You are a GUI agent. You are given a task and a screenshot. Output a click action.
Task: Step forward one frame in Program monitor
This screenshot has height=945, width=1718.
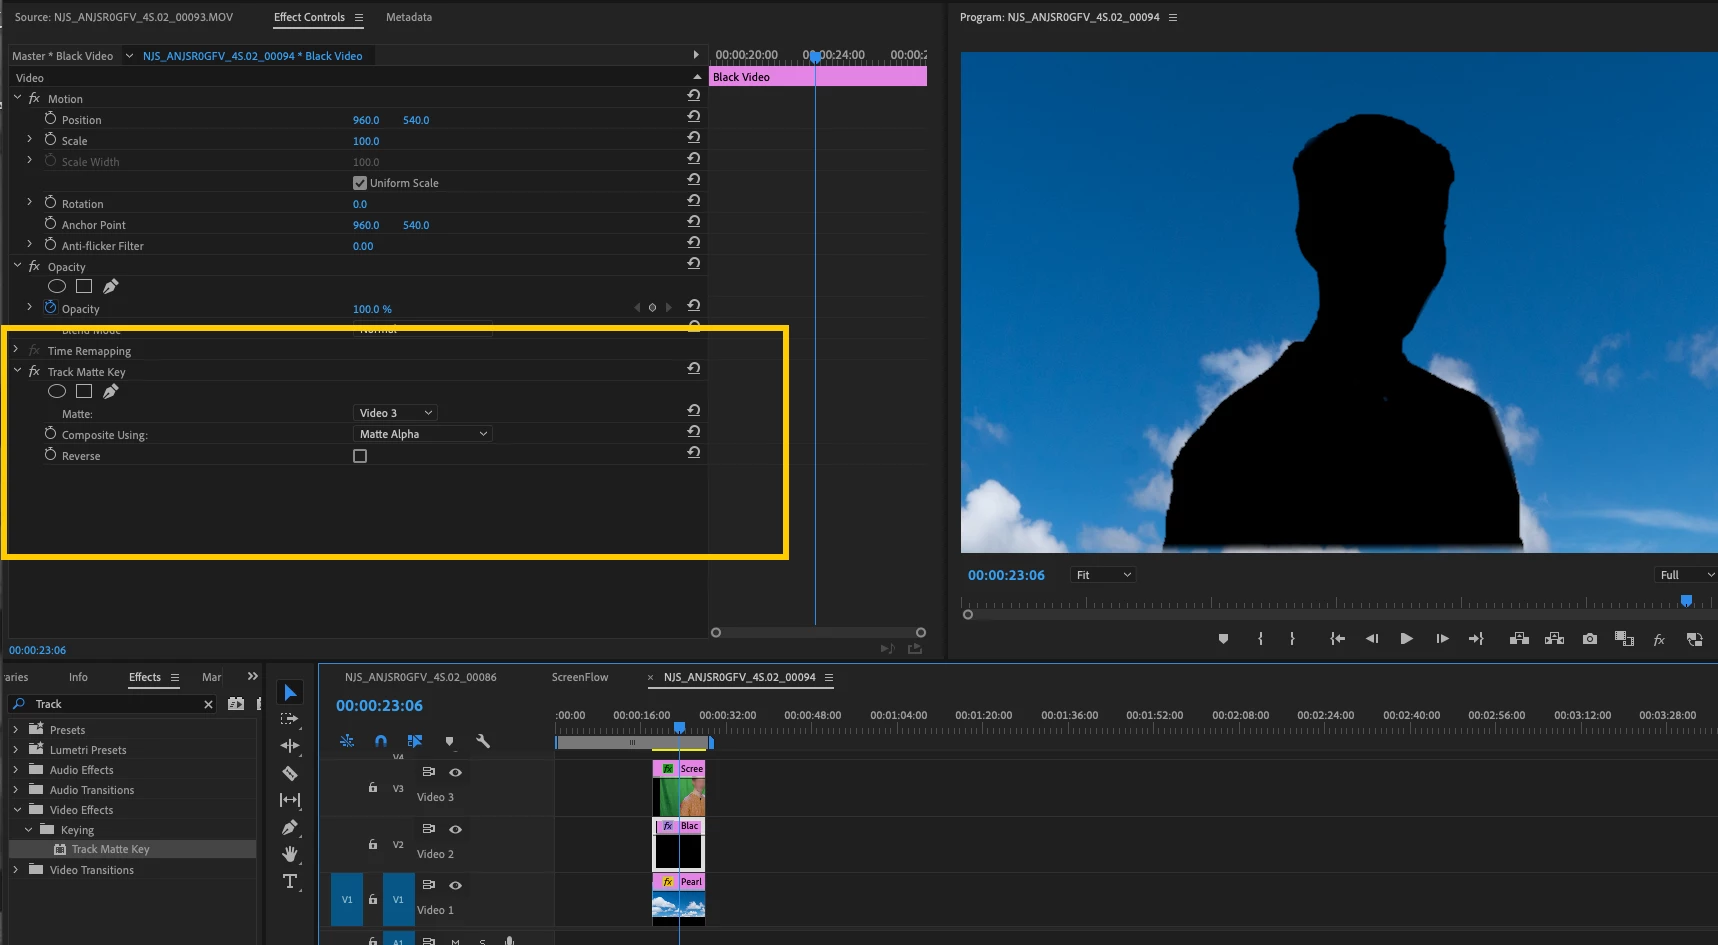tap(1442, 639)
